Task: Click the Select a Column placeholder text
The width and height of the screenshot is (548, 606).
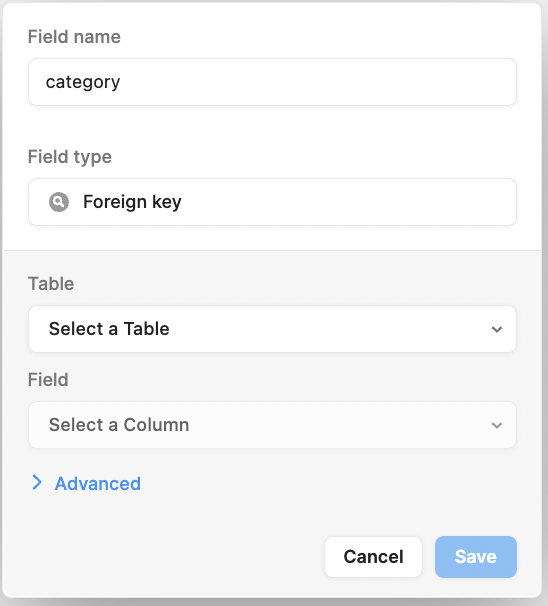Action: tap(119, 425)
